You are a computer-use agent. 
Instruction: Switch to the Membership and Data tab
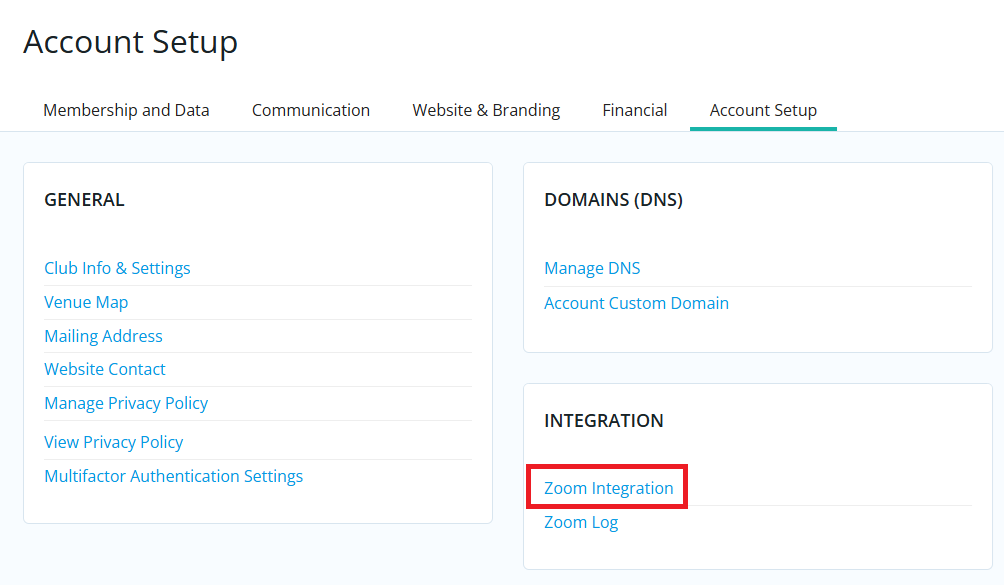click(126, 110)
